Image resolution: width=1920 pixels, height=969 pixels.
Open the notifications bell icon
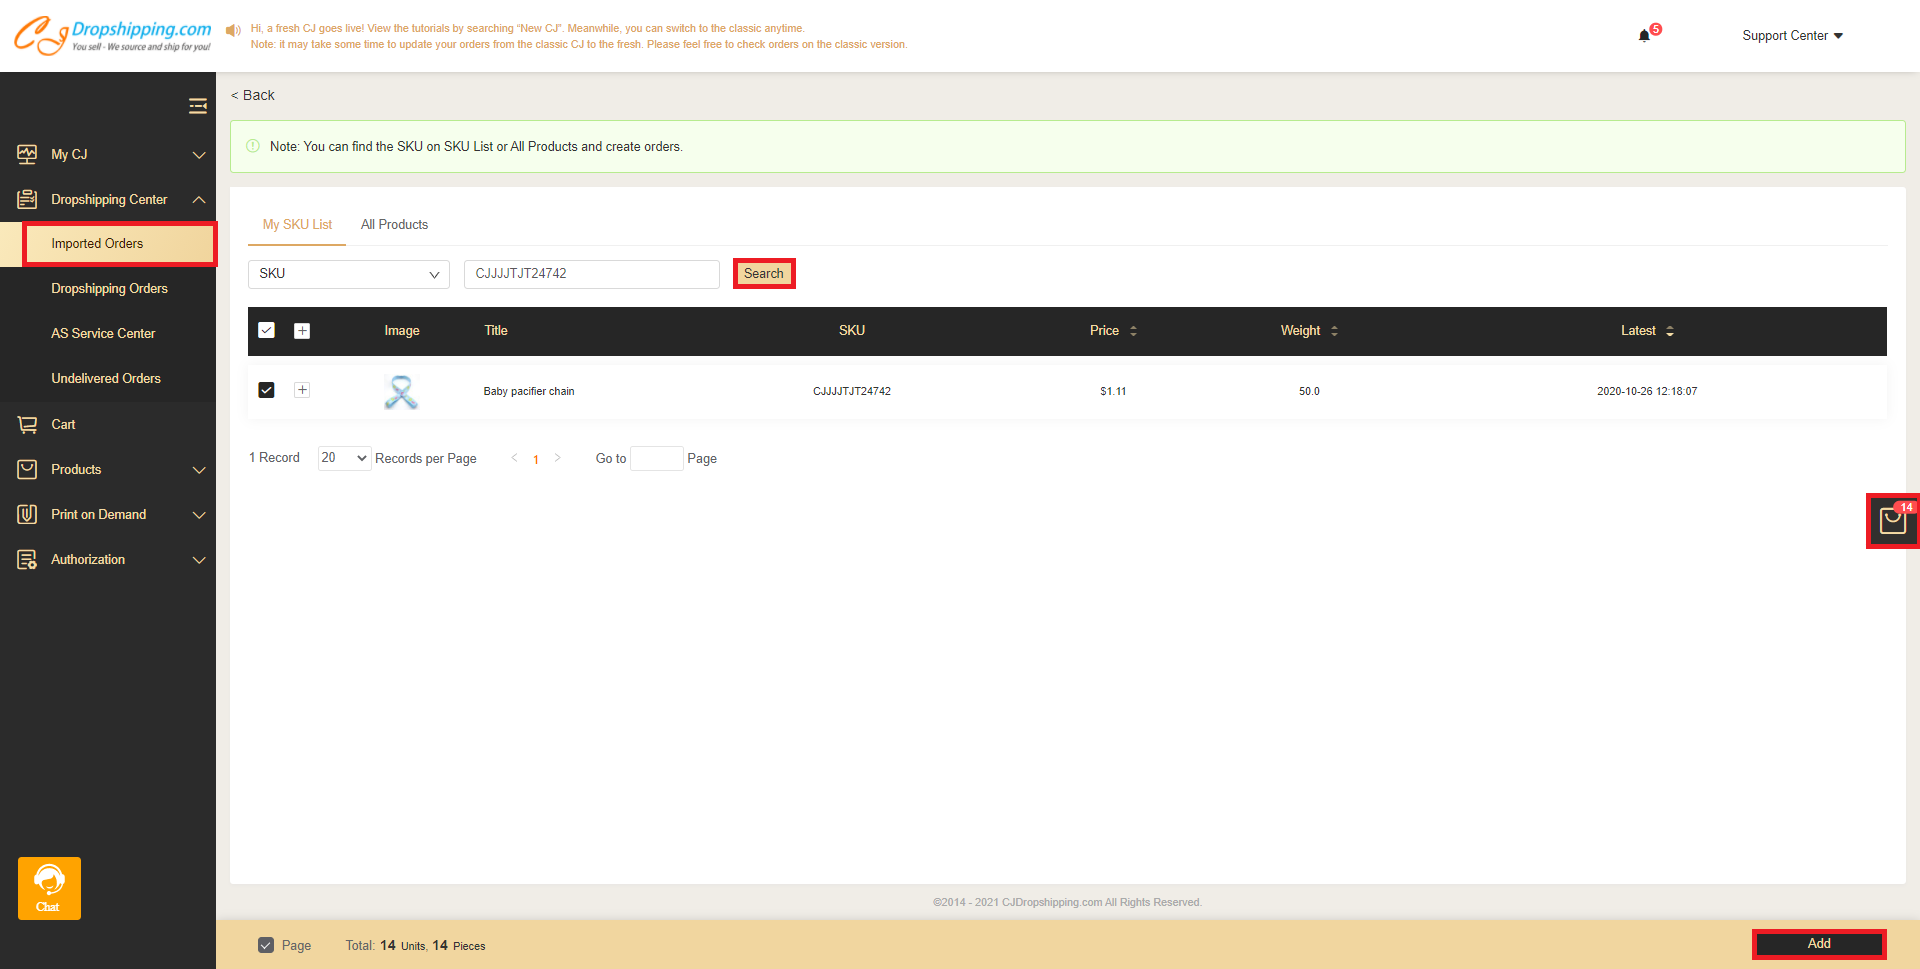(x=1644, y=36)
